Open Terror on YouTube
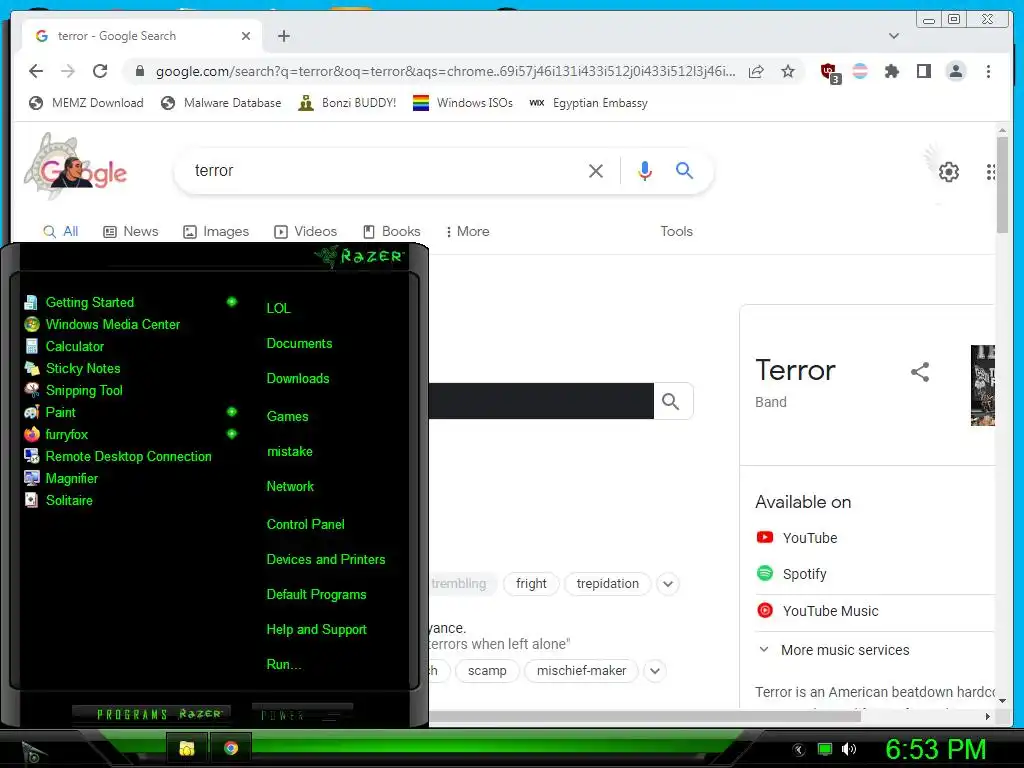The width and height of the screenshot is (1024, 768). (797, 537)
